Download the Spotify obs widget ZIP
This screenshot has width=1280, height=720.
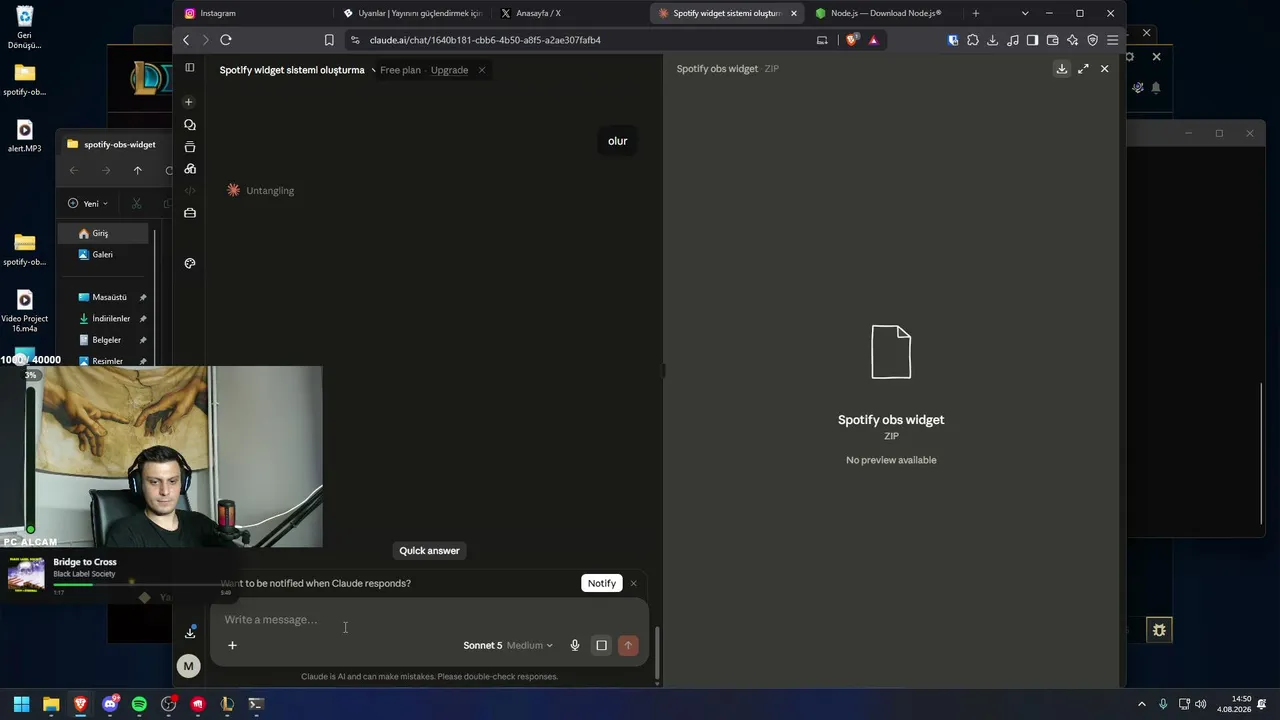[1062, 69]
